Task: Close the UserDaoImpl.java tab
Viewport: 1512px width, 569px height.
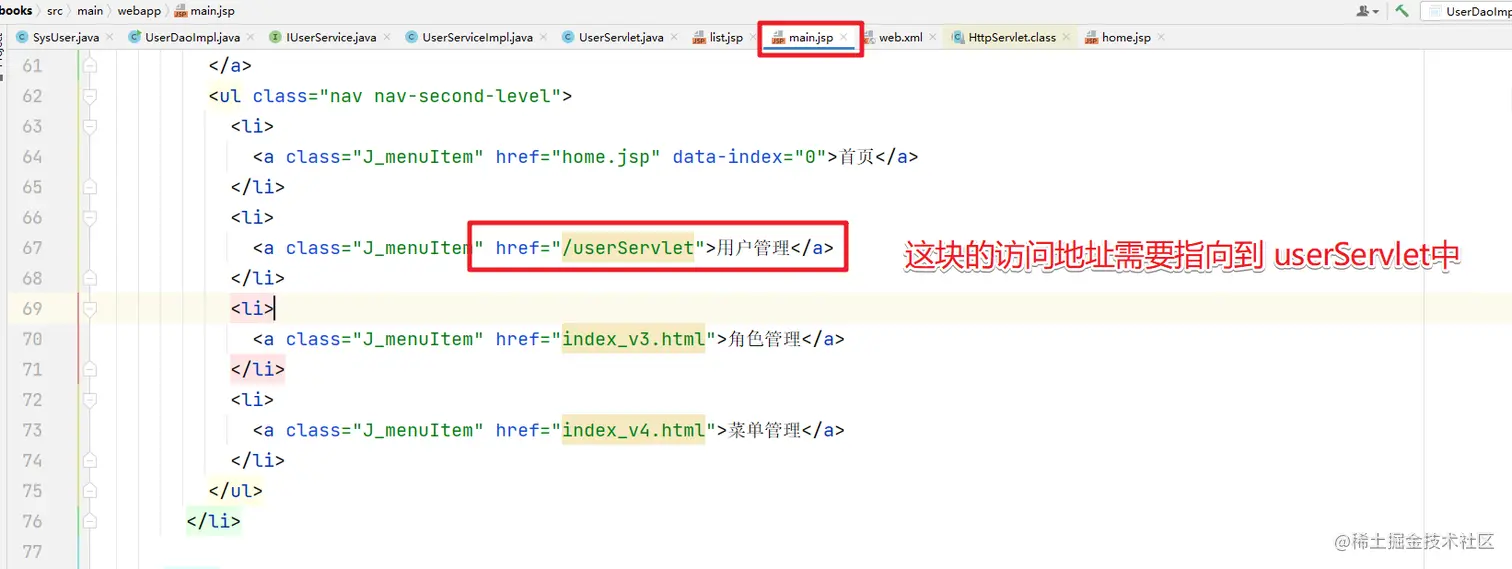Action: (250, 37)
